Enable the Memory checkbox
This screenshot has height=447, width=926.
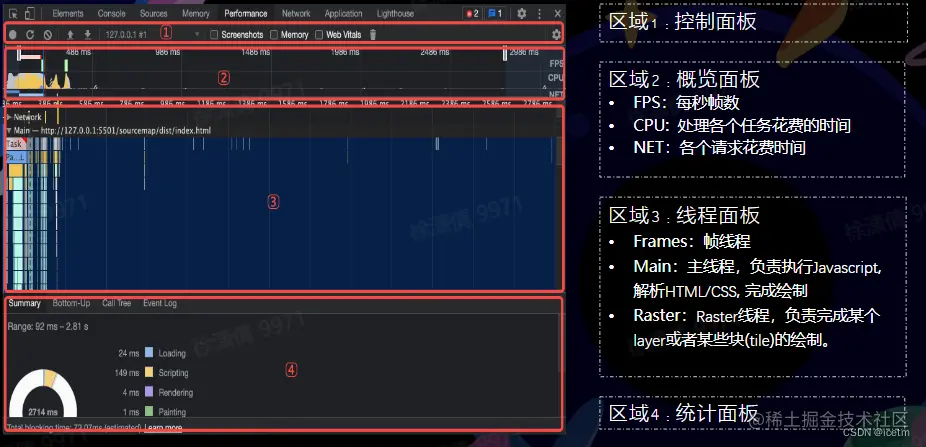274,35
